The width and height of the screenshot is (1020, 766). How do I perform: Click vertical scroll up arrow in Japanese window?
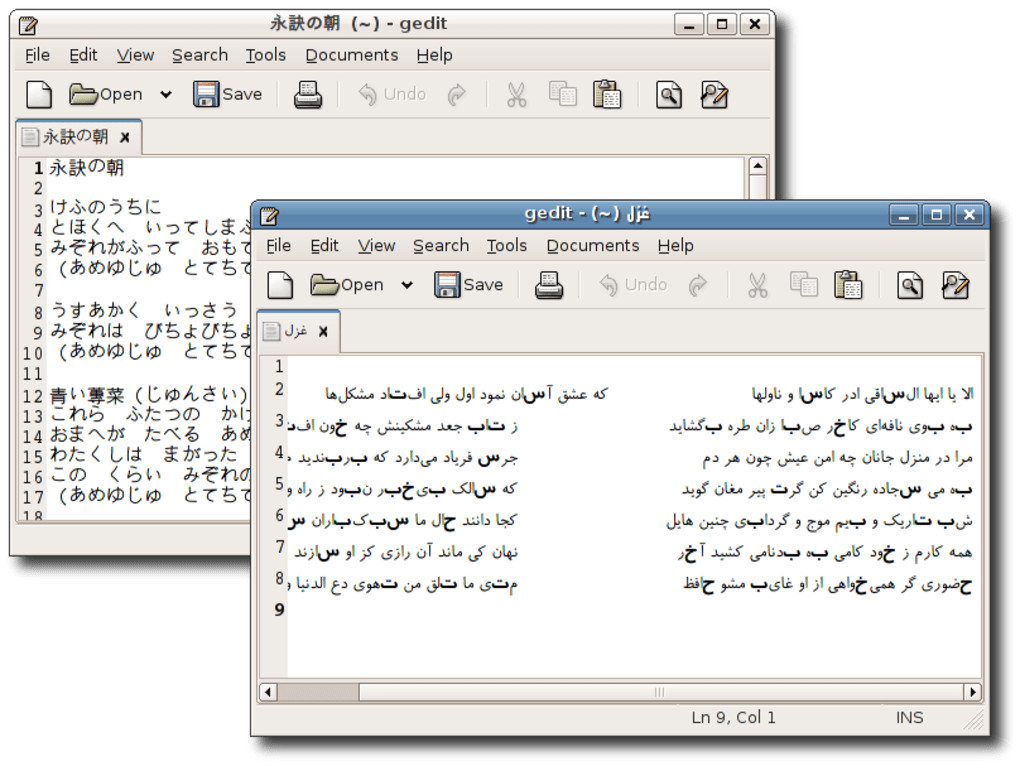click(x=758, y=166)
